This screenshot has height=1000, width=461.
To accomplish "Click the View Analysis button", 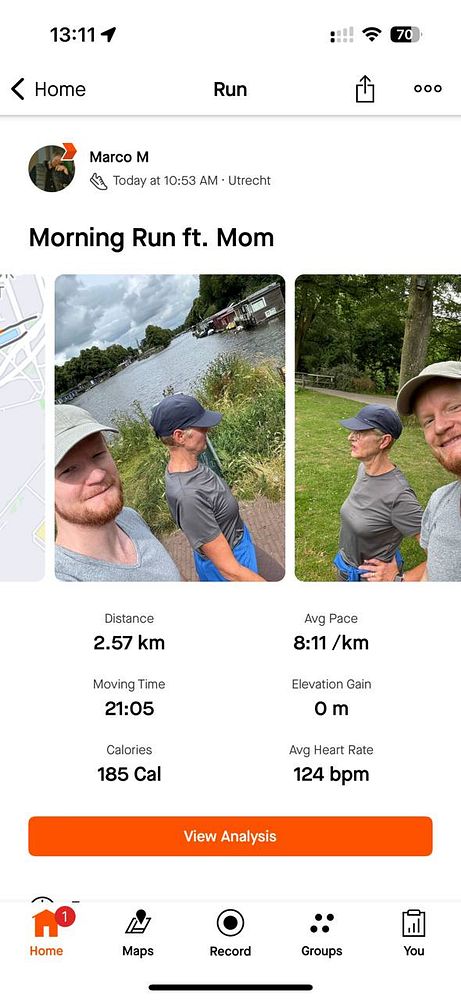I will [x=230, y=836].
